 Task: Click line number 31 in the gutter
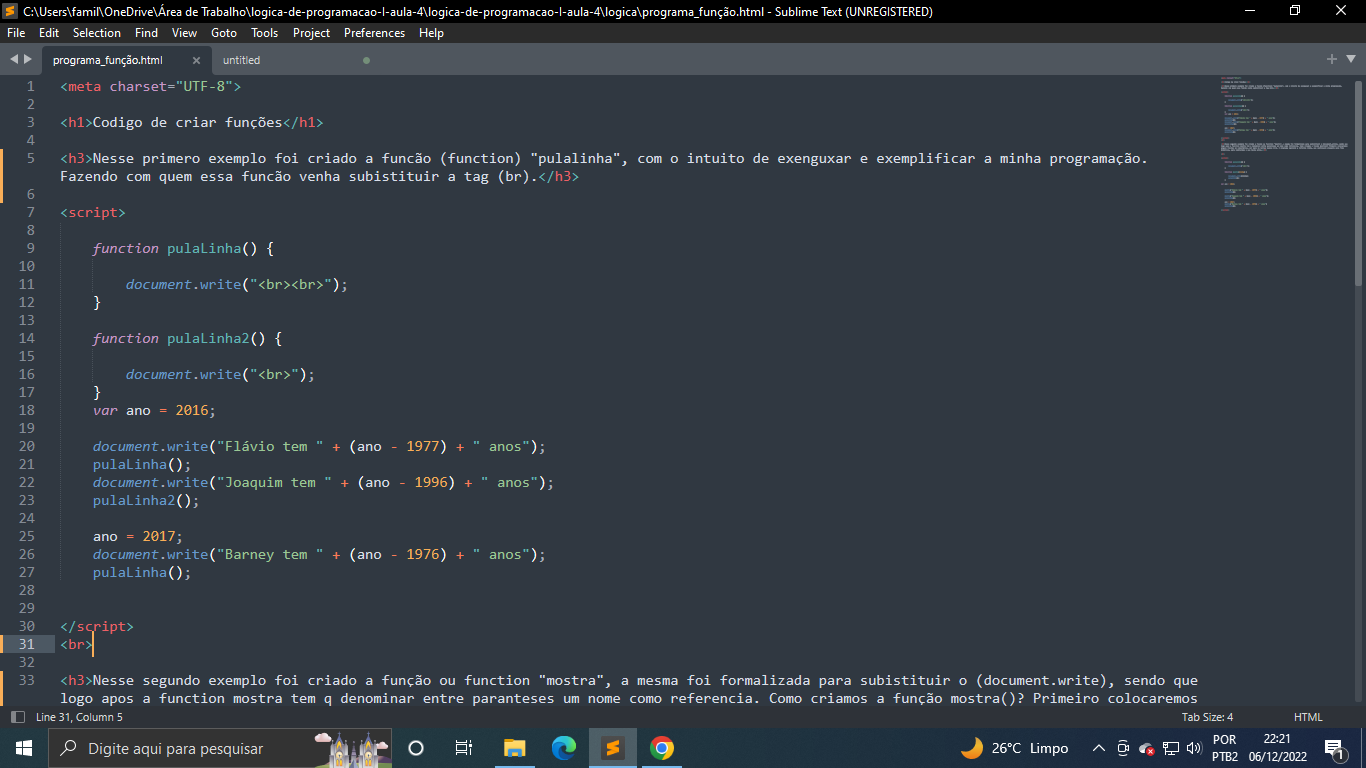(x=26, y=644)
